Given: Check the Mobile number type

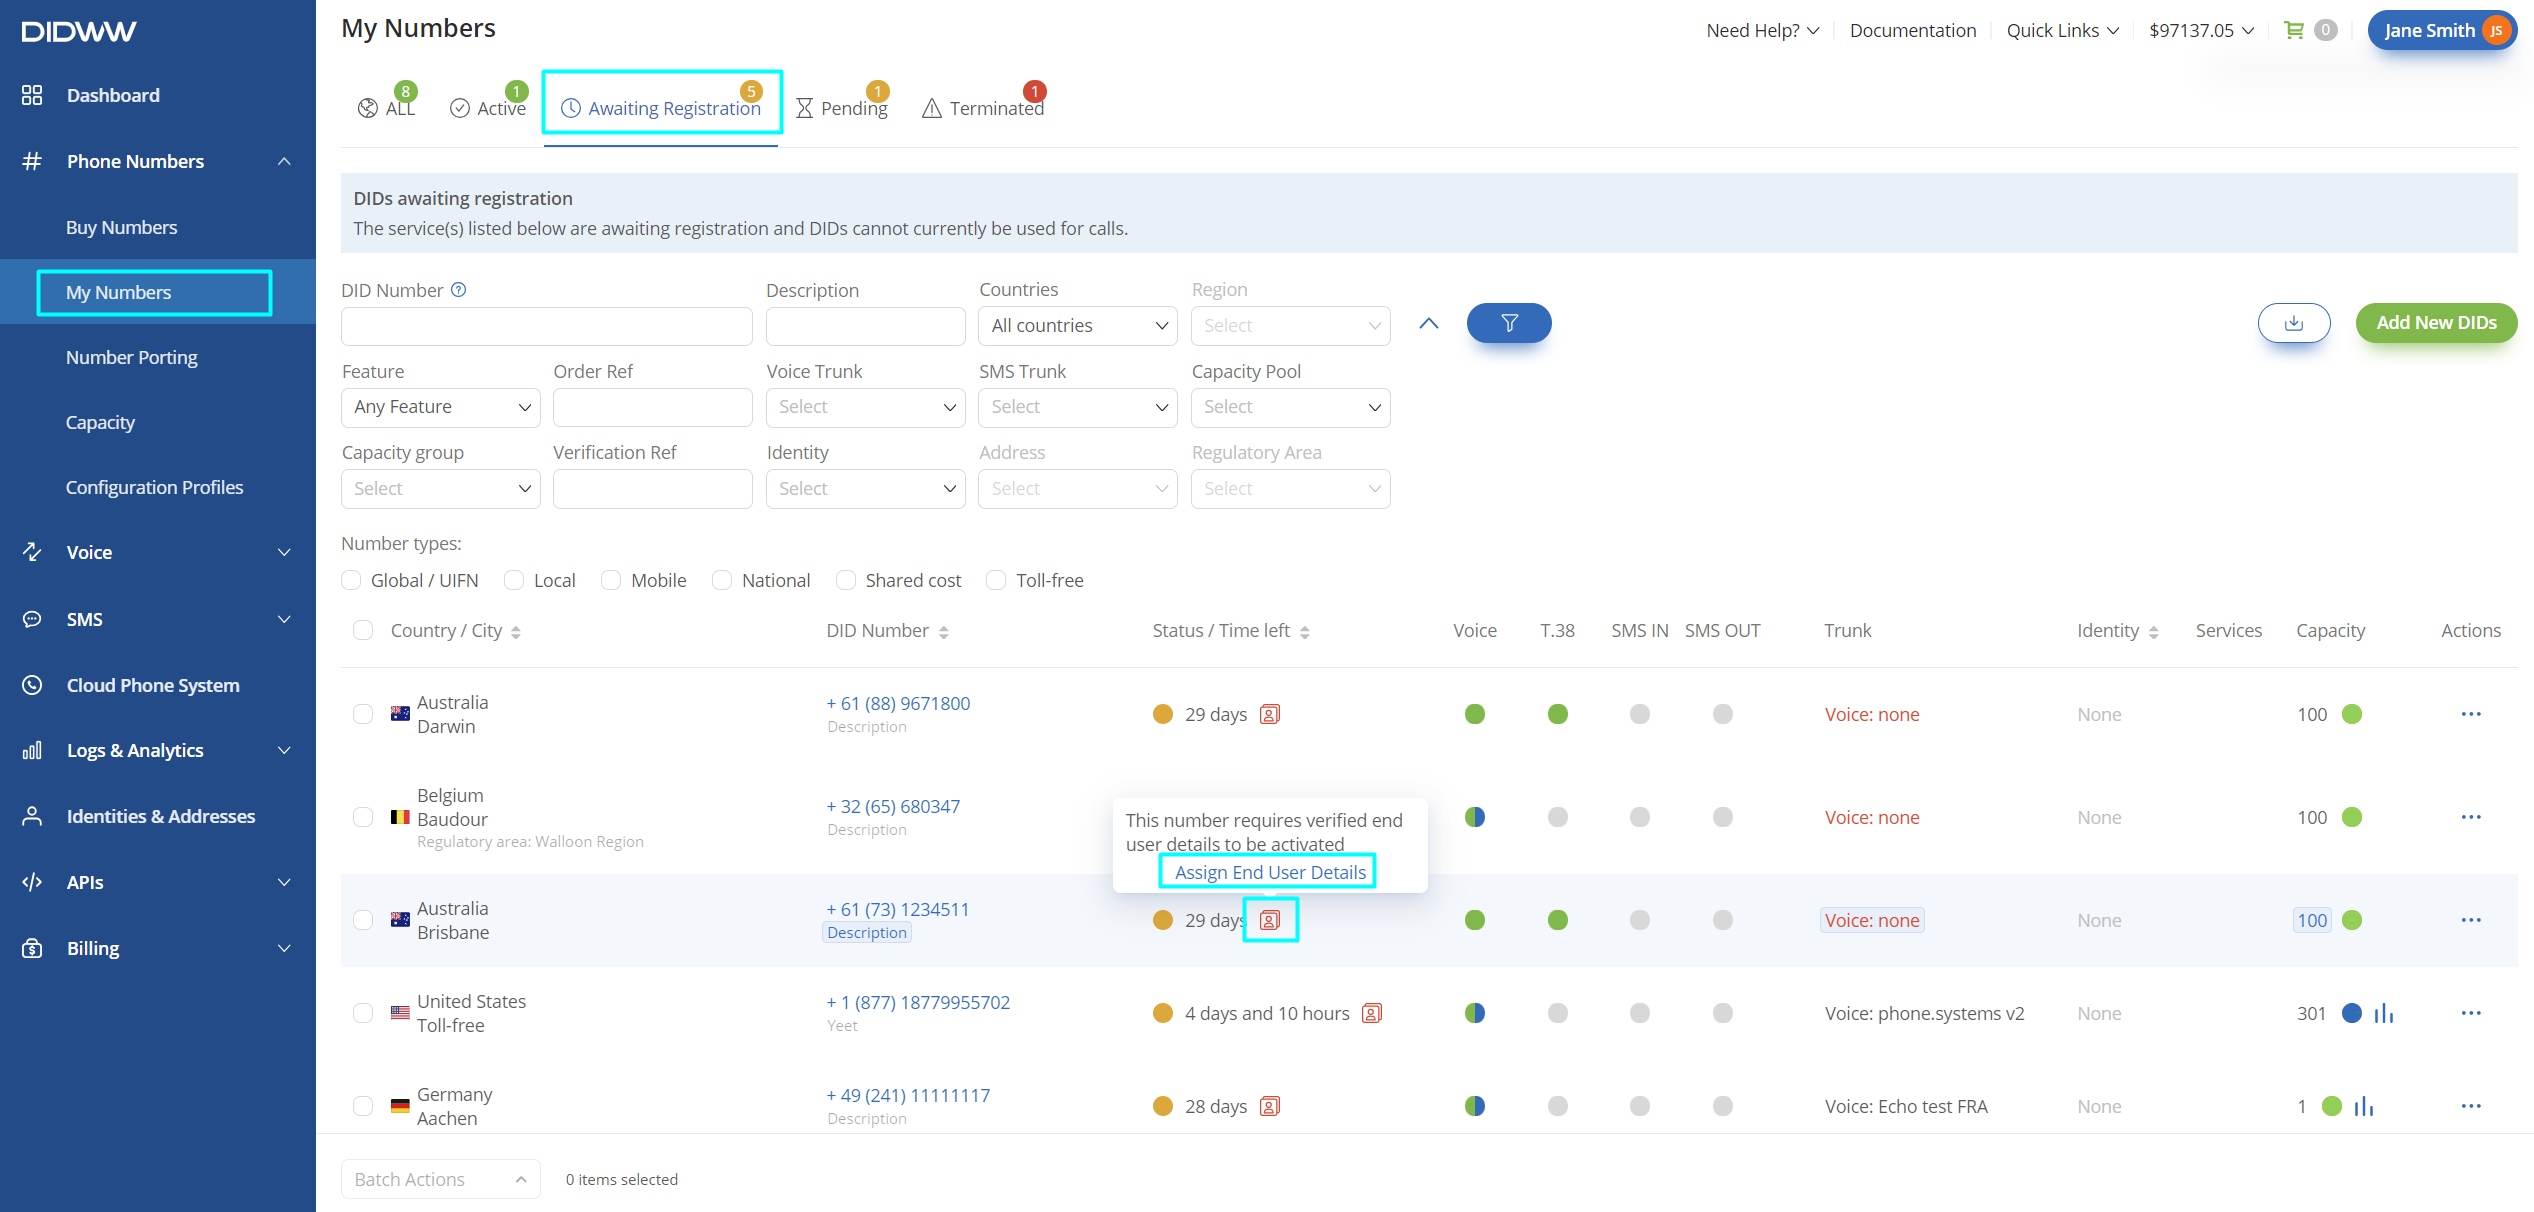Looking at the screenshot, I should 611,580.
